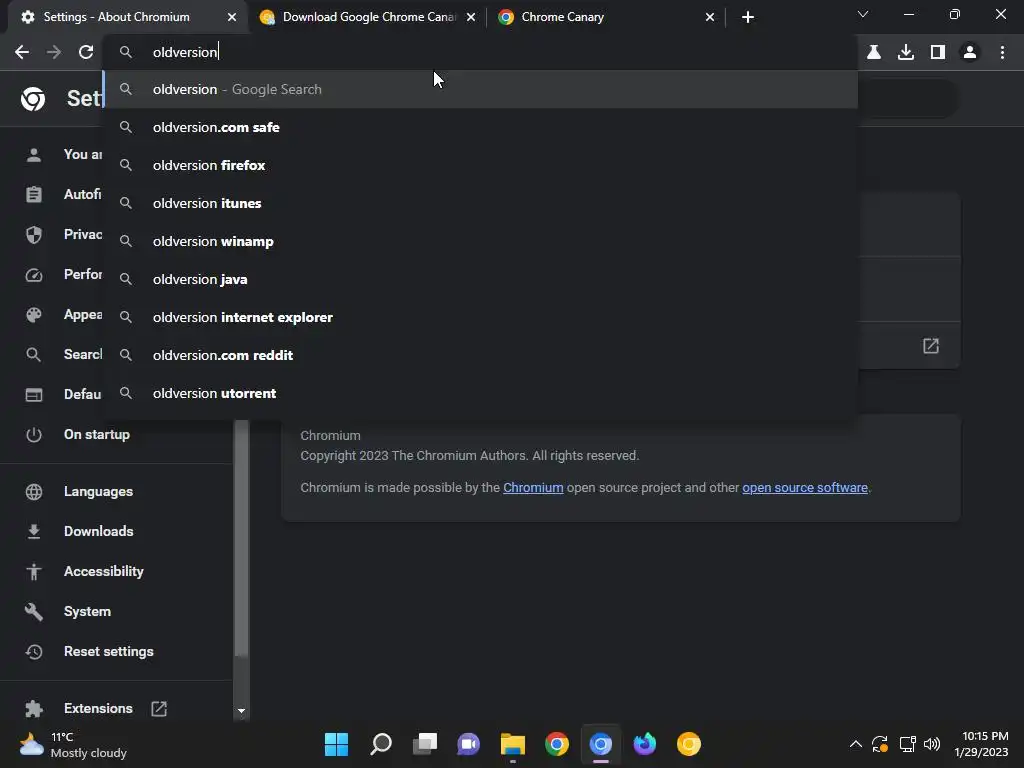
Task: Reload the current page
Action: click(86, 52)
